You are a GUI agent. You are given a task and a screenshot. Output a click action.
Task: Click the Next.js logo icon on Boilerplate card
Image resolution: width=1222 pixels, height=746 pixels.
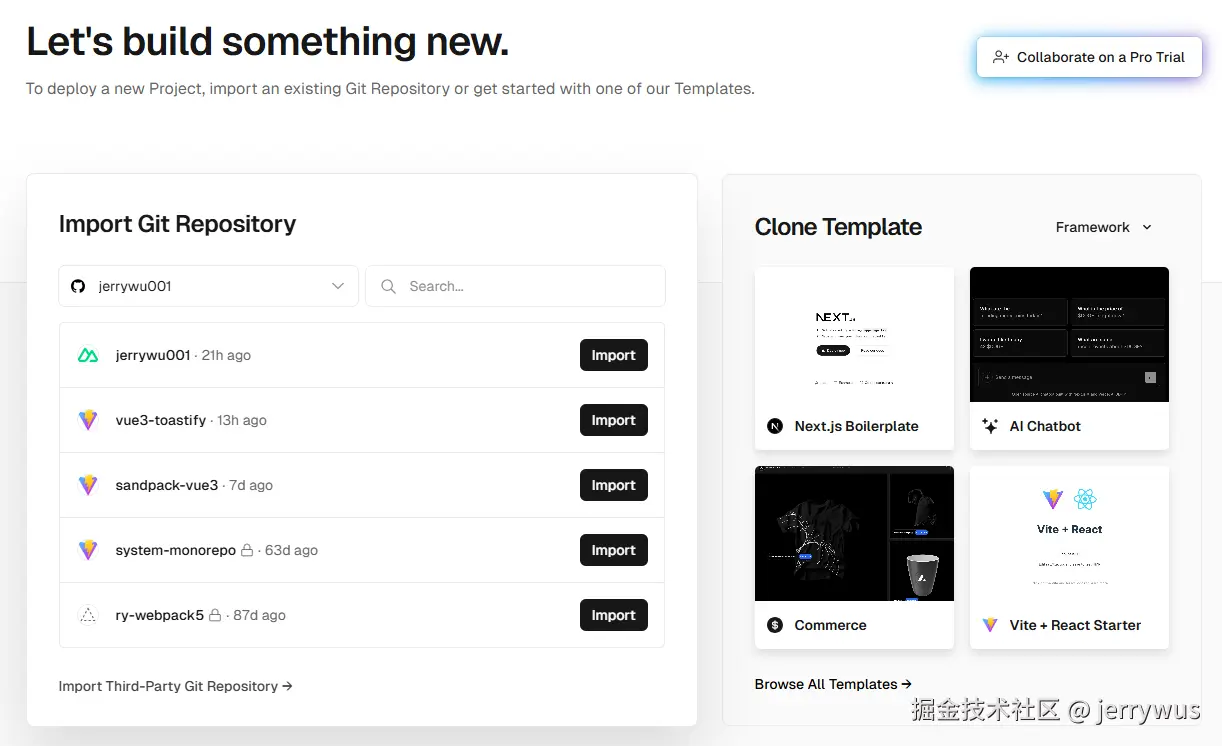(x=775, y=426)
